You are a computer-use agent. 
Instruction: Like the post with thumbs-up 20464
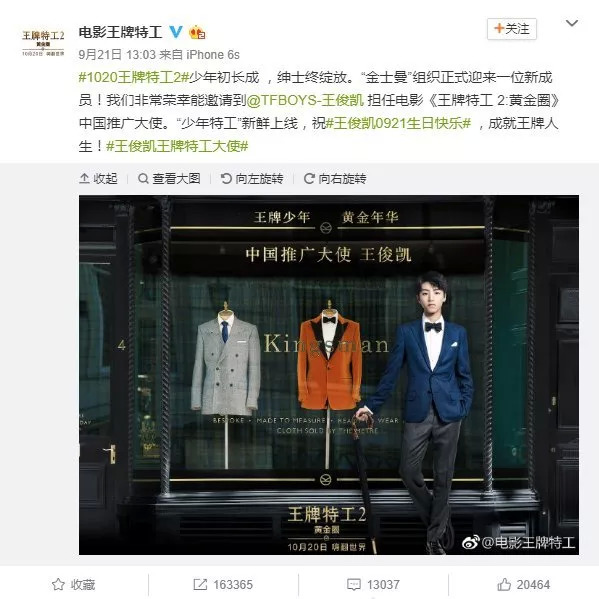click(x=523, y=584)
